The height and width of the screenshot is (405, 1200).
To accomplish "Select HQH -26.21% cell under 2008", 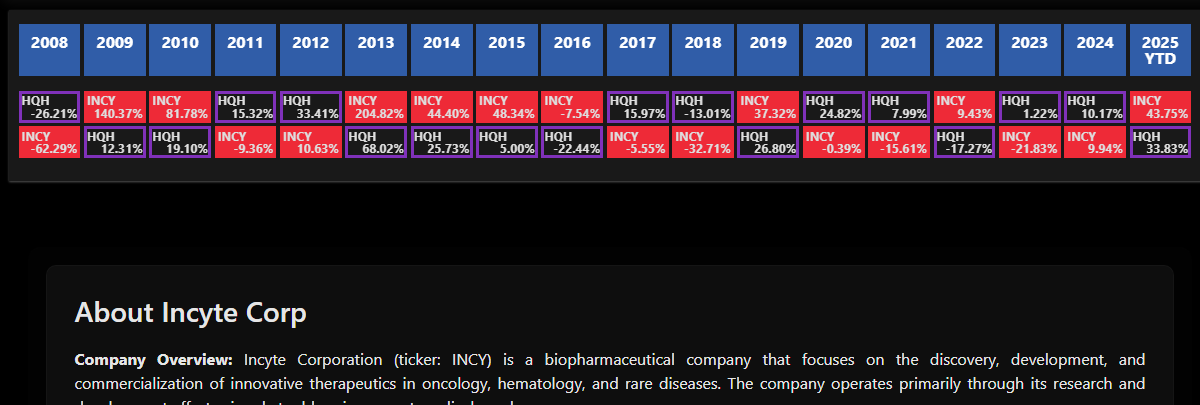I will [49, 107].
